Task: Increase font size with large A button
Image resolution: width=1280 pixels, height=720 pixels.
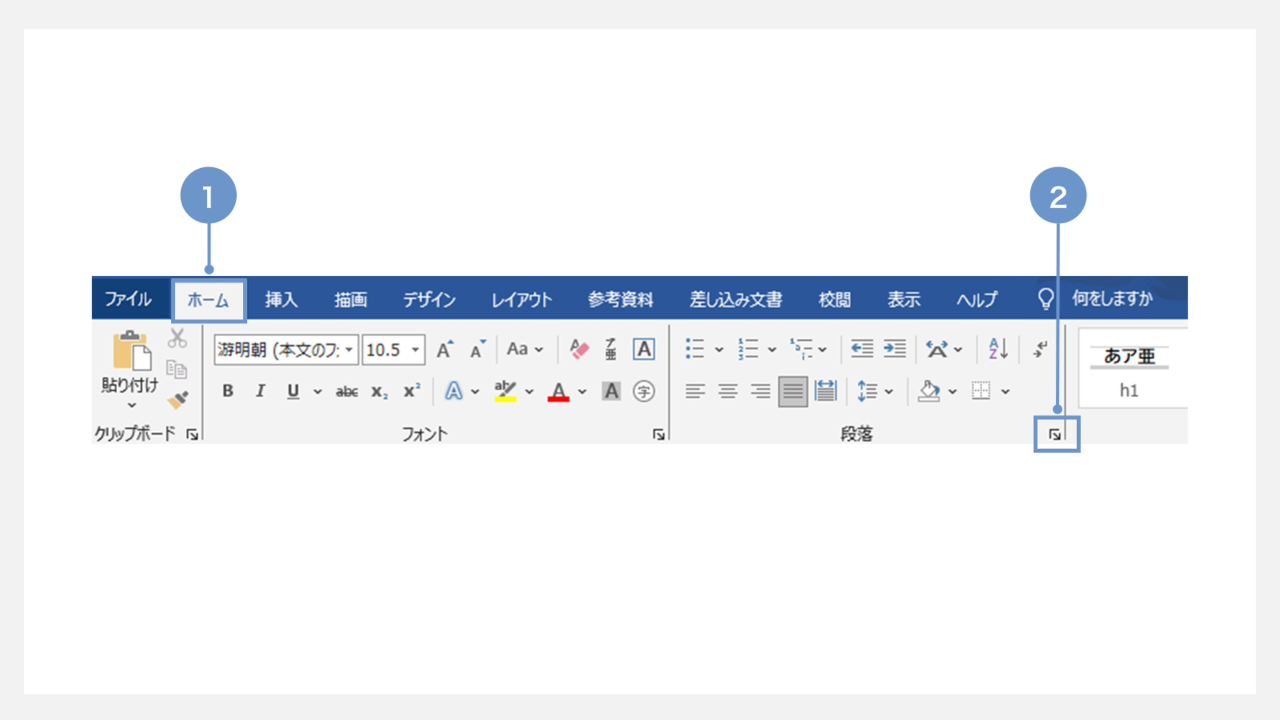Action: click(445, 349)
